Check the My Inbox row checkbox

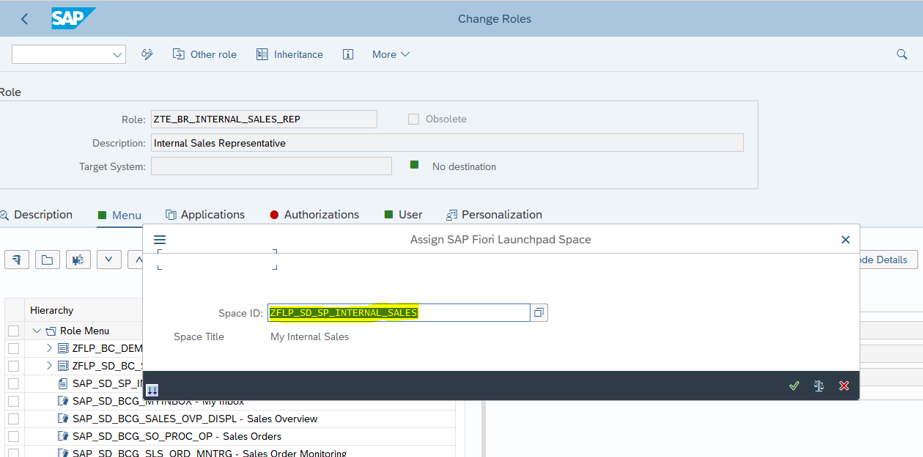(14, 402)
